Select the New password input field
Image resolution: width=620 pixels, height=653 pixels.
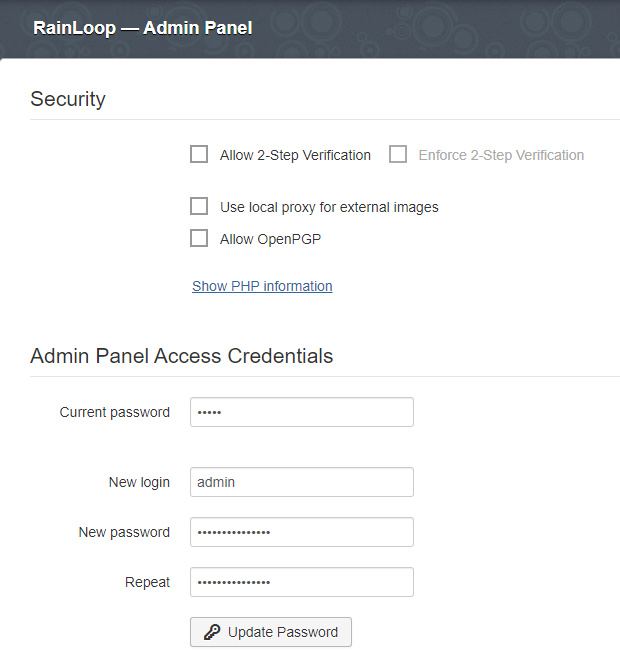(x=301, y=532)
